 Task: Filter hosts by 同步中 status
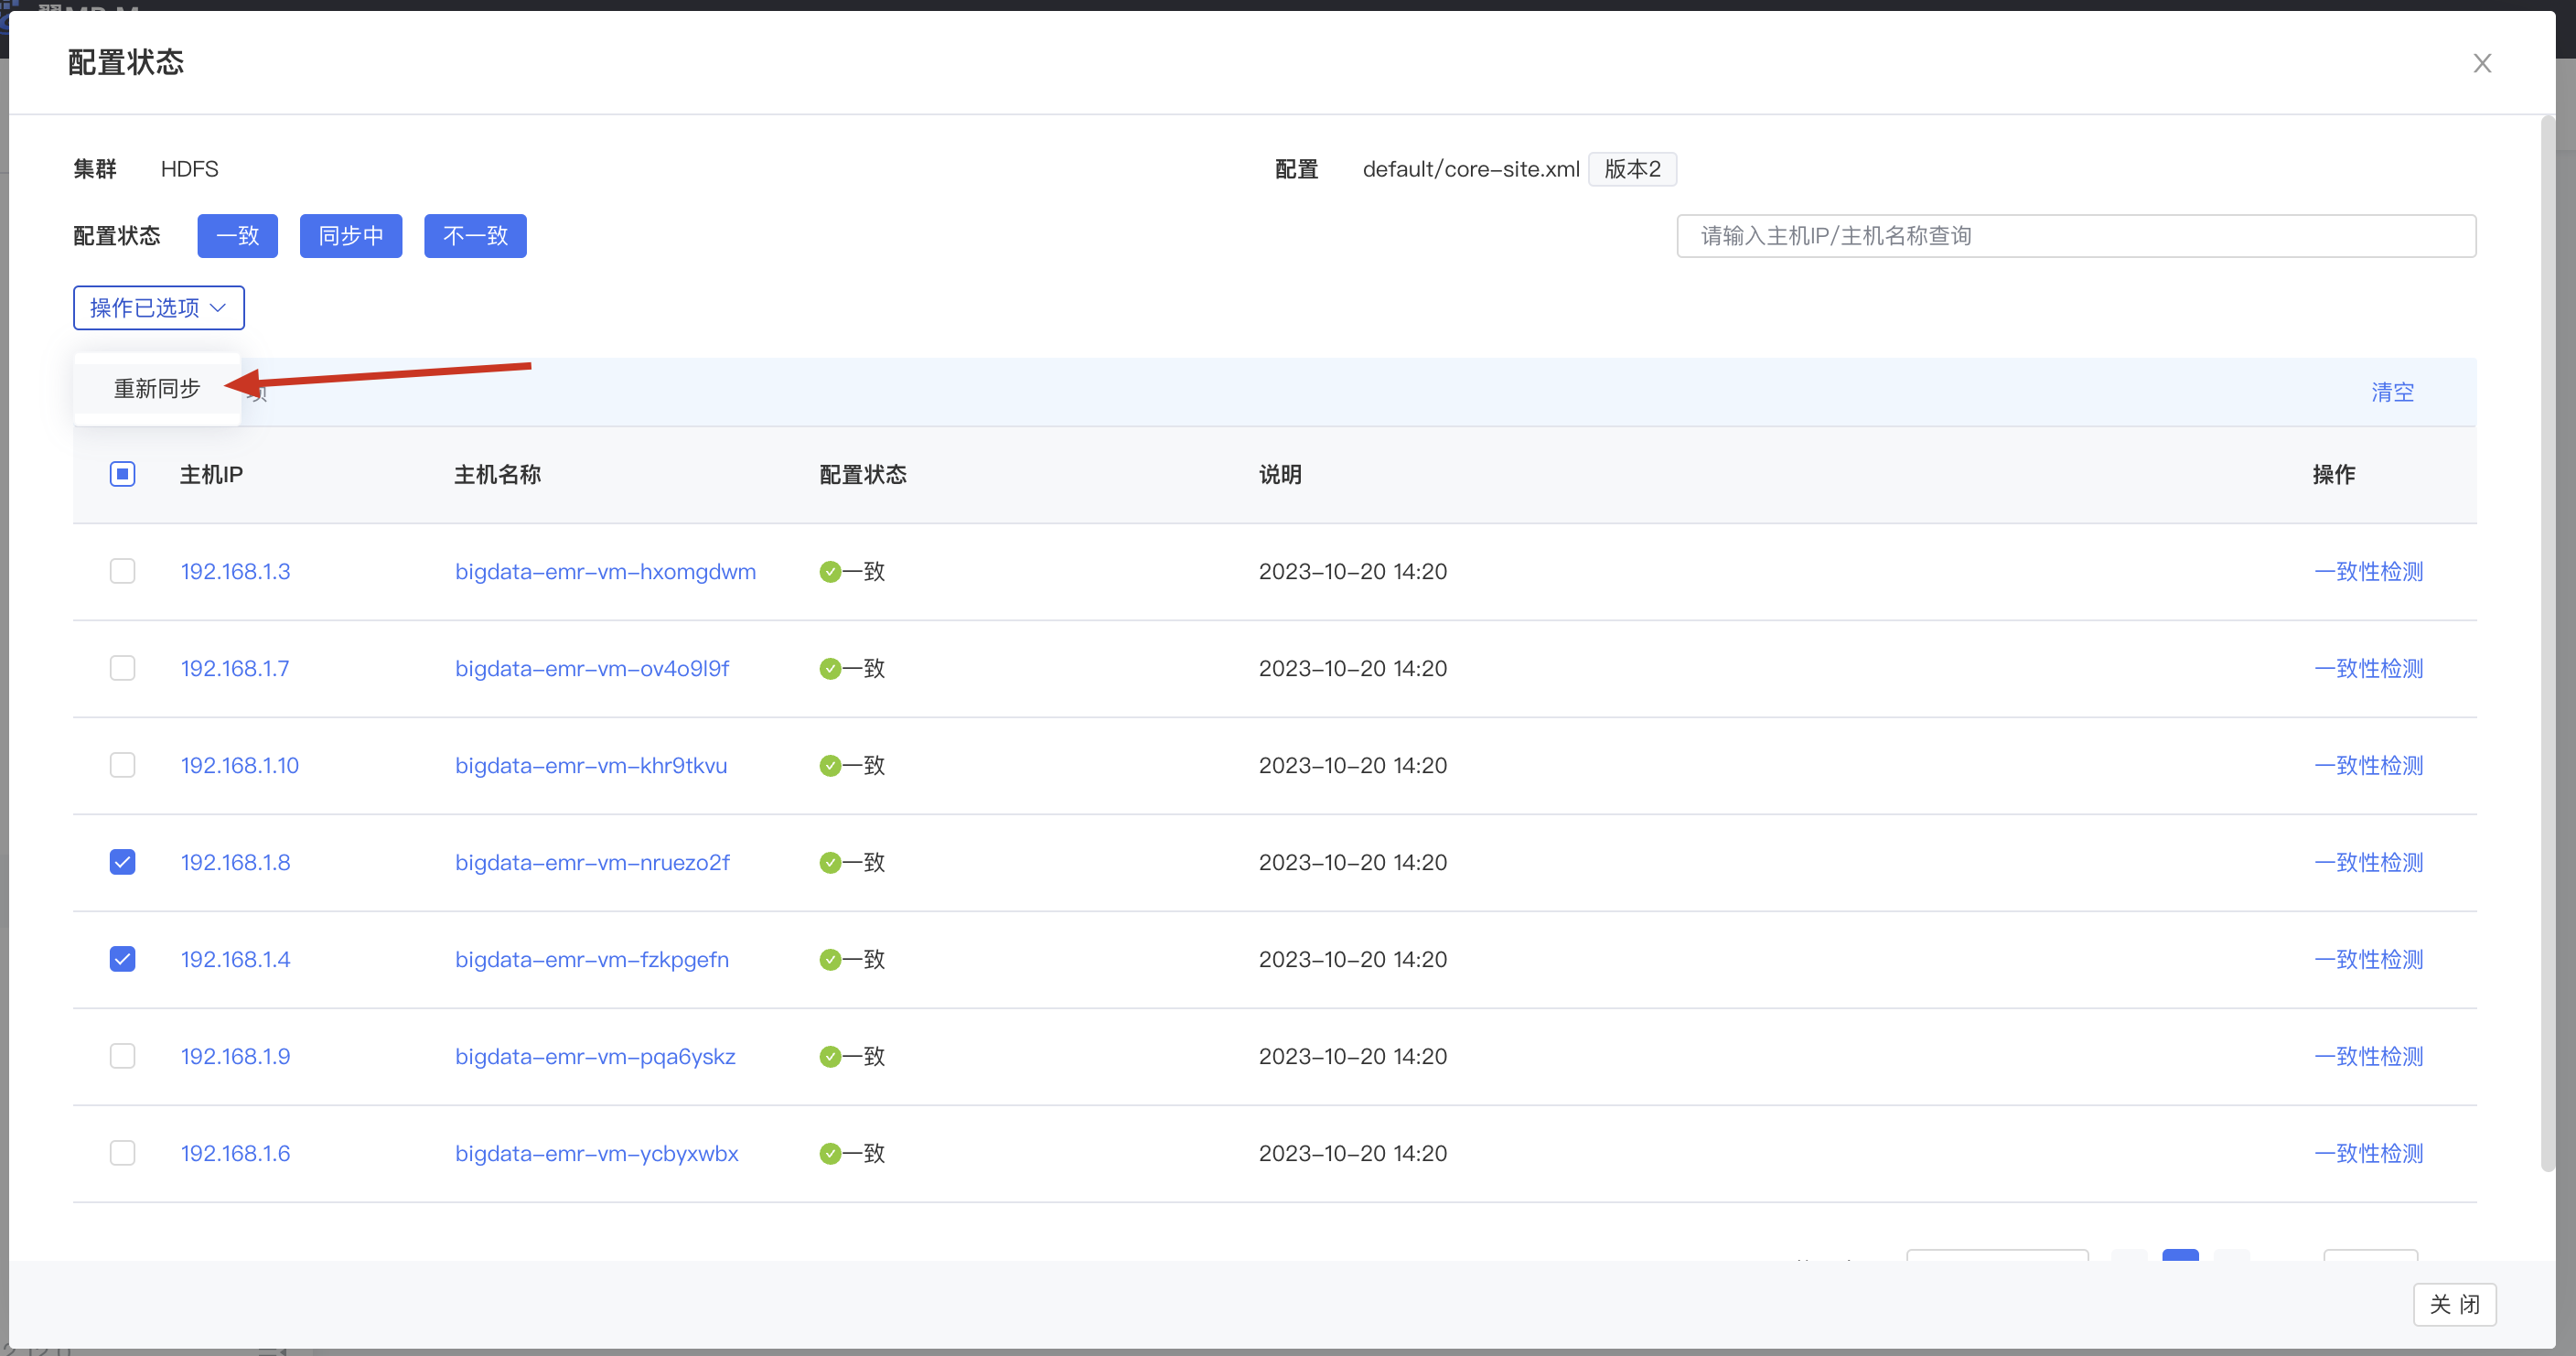pos(351,236)
